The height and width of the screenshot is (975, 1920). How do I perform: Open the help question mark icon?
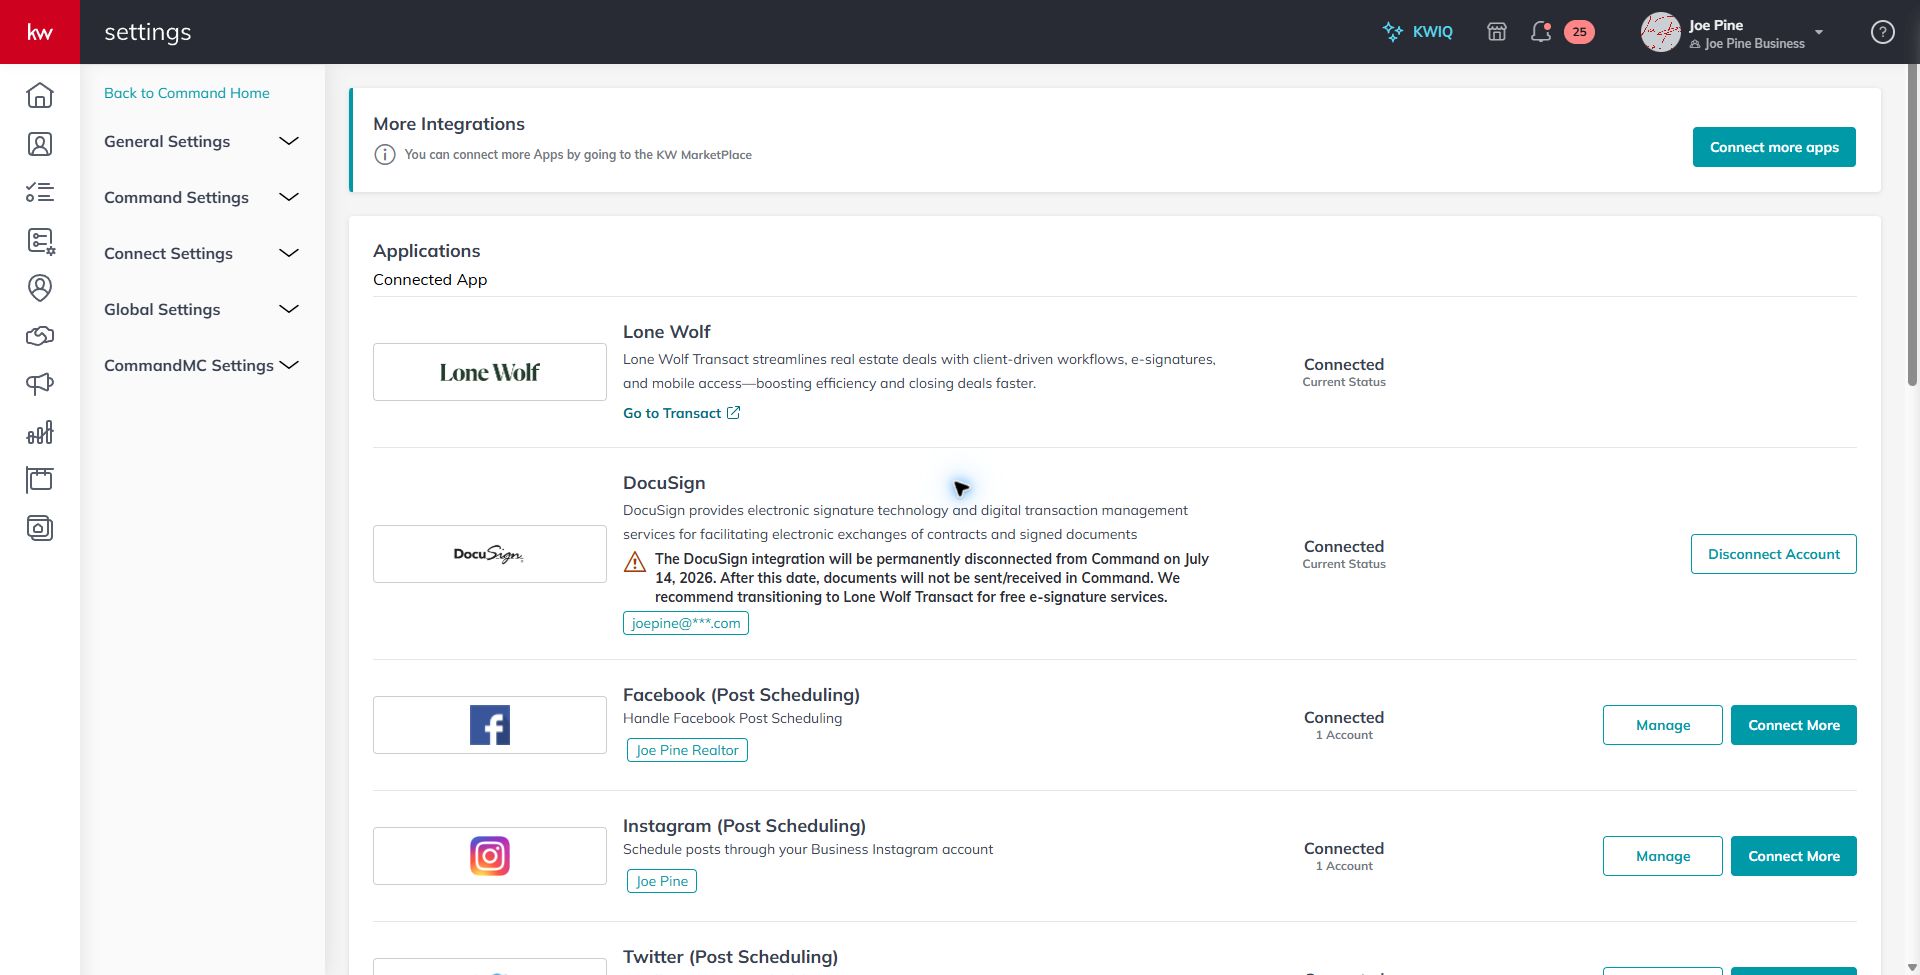point(1883,32)
